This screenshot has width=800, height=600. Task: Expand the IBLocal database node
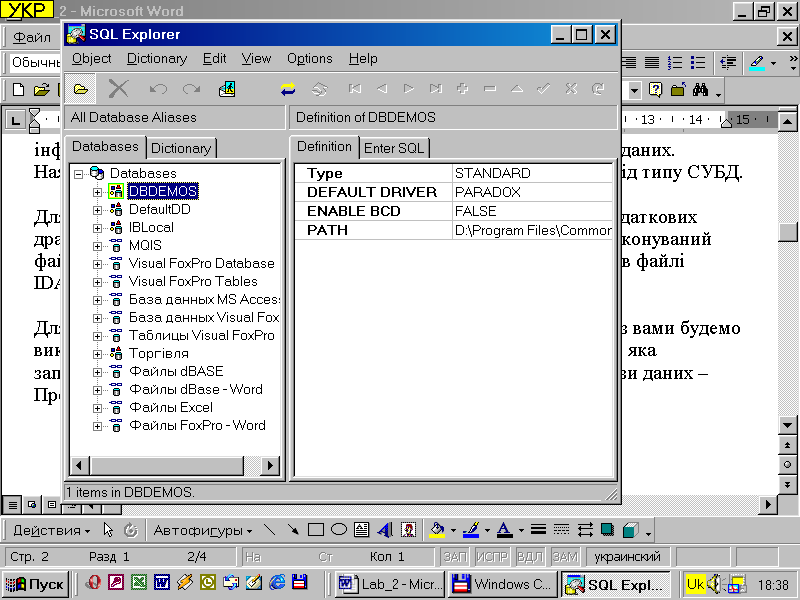[x=97, y=228]
